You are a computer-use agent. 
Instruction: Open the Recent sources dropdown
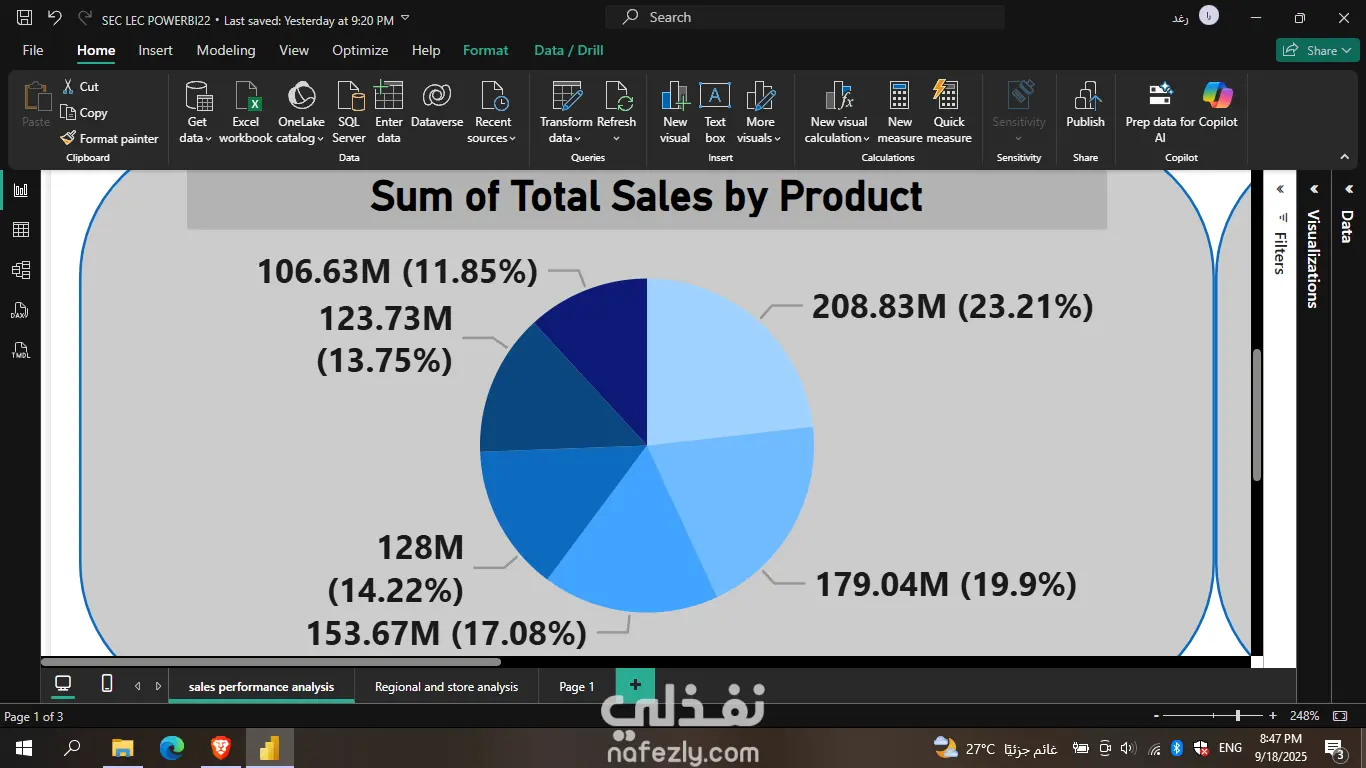[x=492, y=112]
